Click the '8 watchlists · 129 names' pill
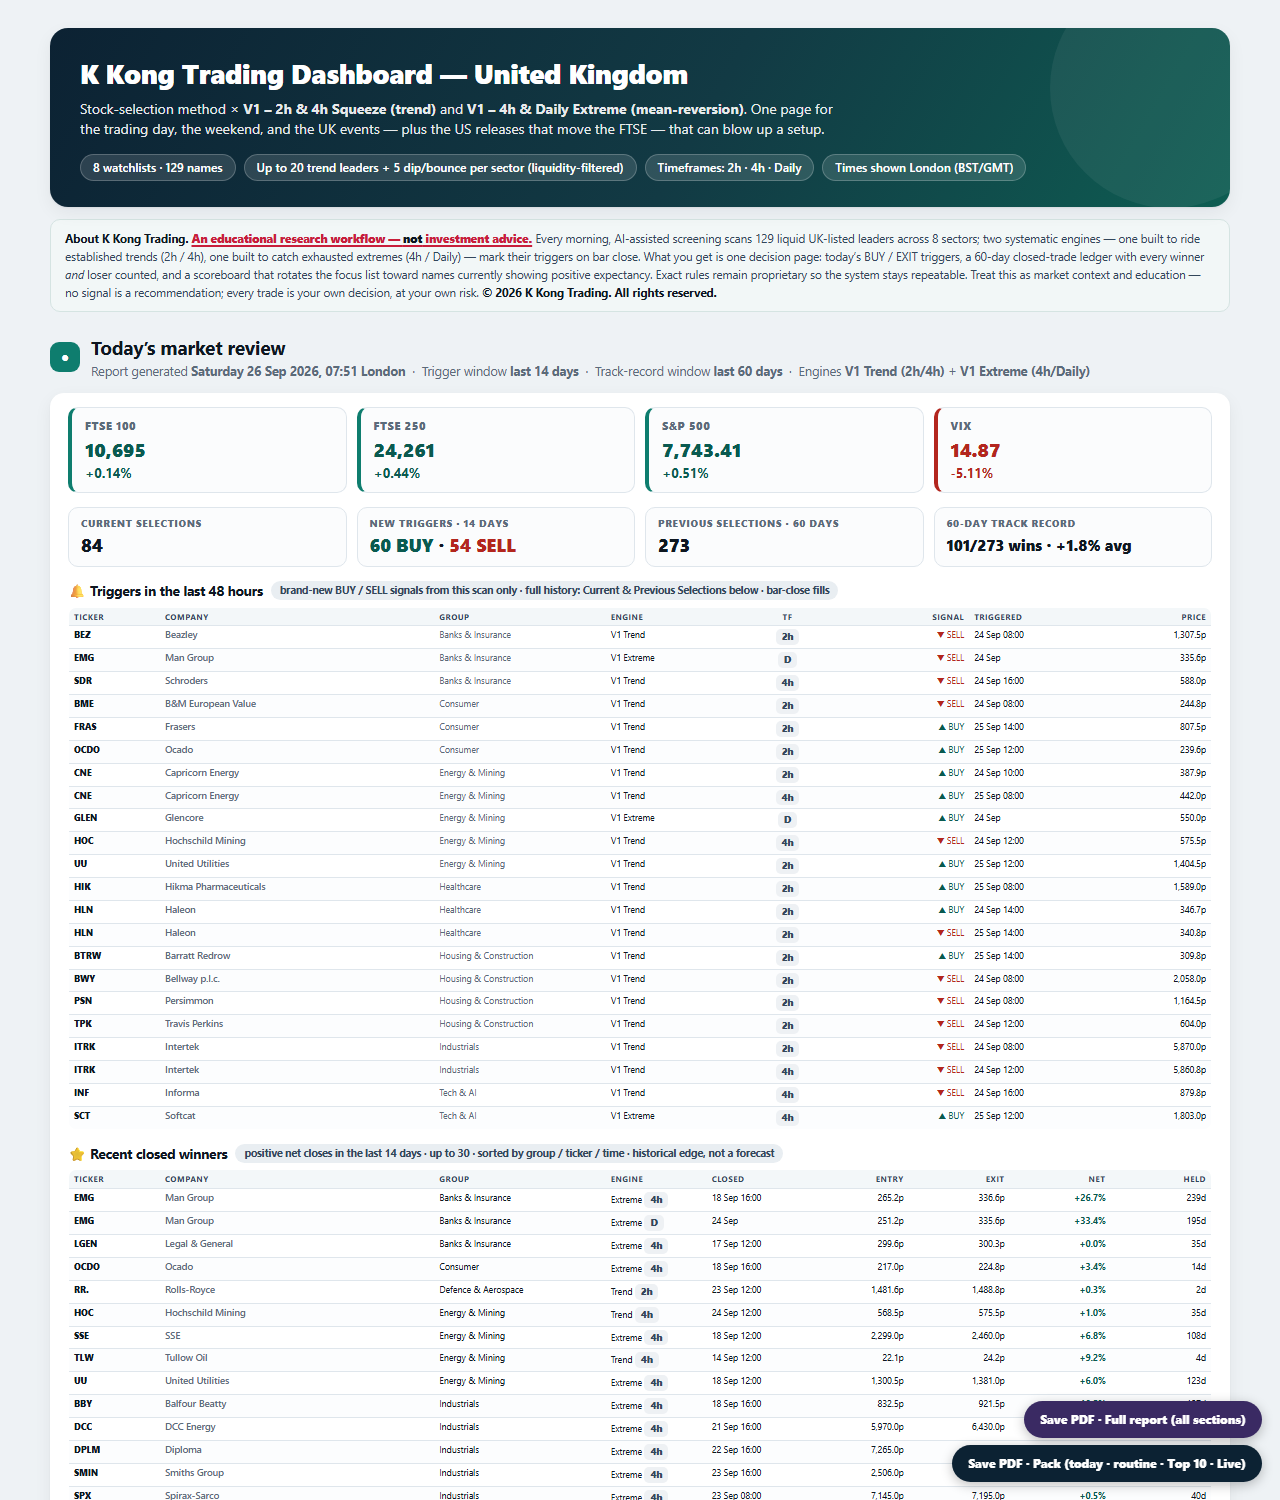This screenshot has width=1280, height=1500. coord(158,168)
